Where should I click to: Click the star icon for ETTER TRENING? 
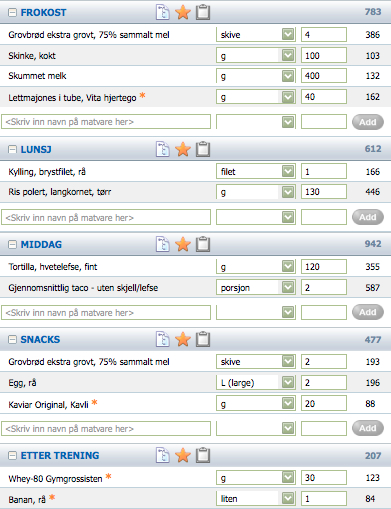coord(183,455)
